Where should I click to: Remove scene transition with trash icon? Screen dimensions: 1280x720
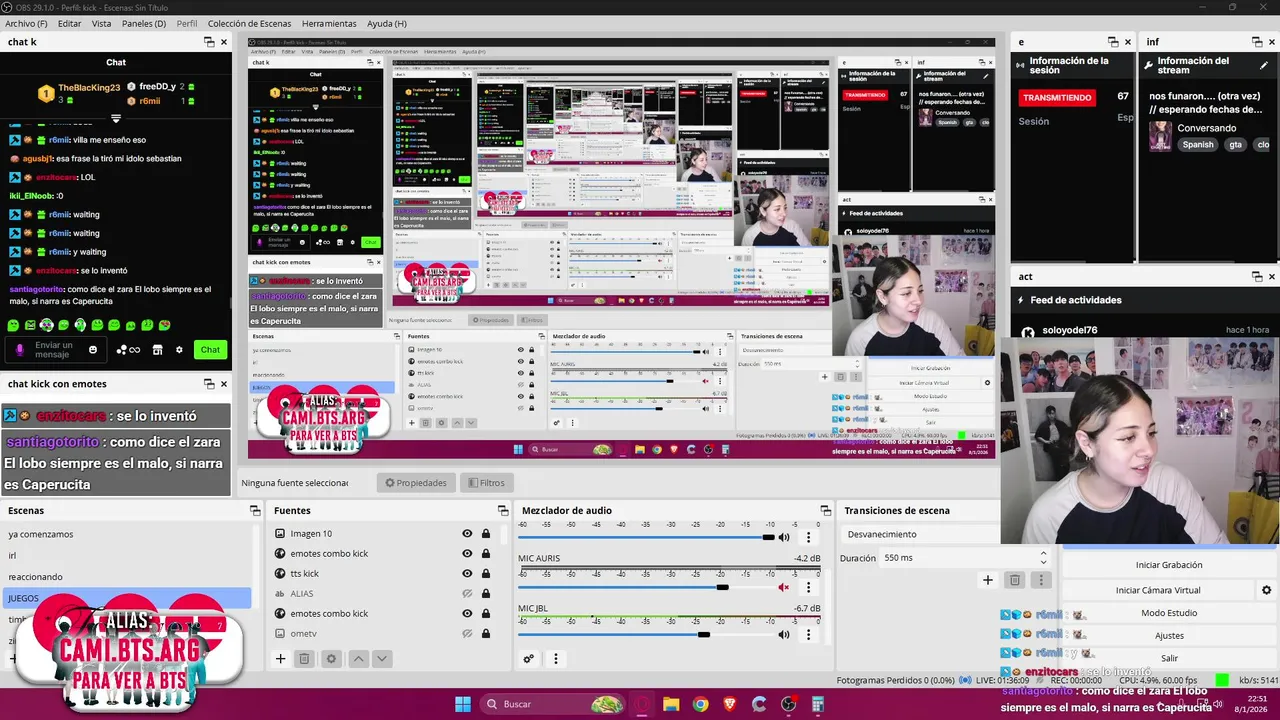[x=1015, y=580]
